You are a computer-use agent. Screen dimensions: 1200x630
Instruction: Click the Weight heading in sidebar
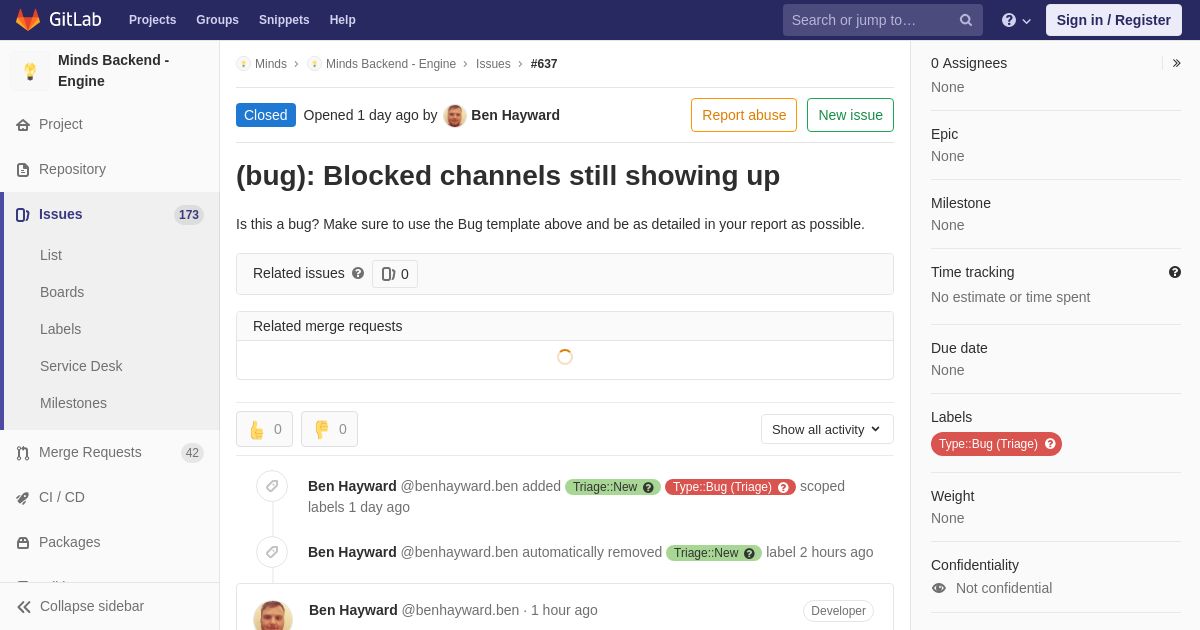(x=952, y=496)
